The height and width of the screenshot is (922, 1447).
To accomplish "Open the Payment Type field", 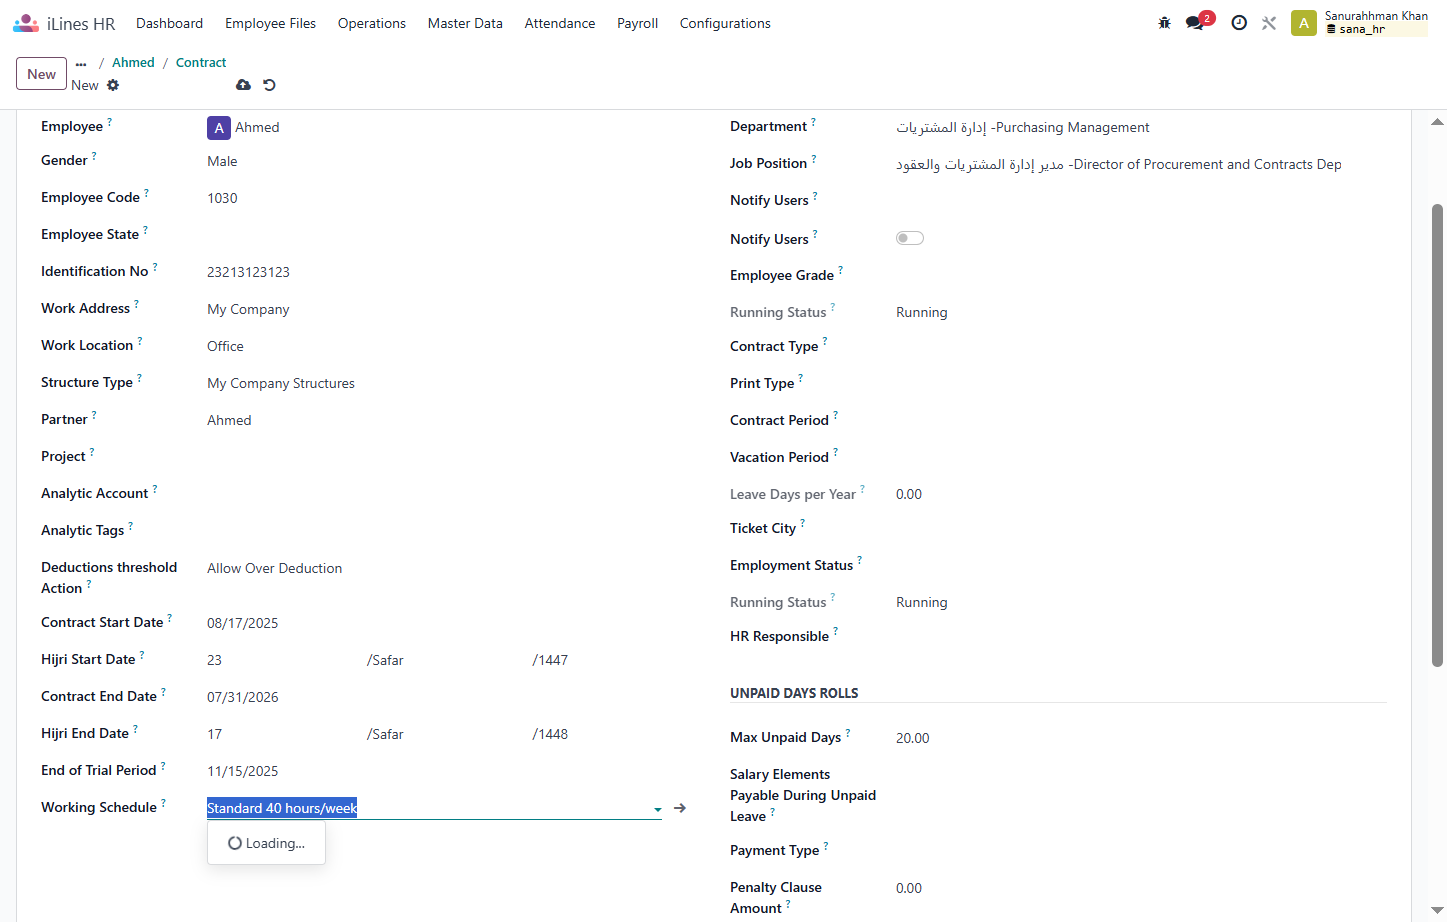I will (x=1140, y=851).
